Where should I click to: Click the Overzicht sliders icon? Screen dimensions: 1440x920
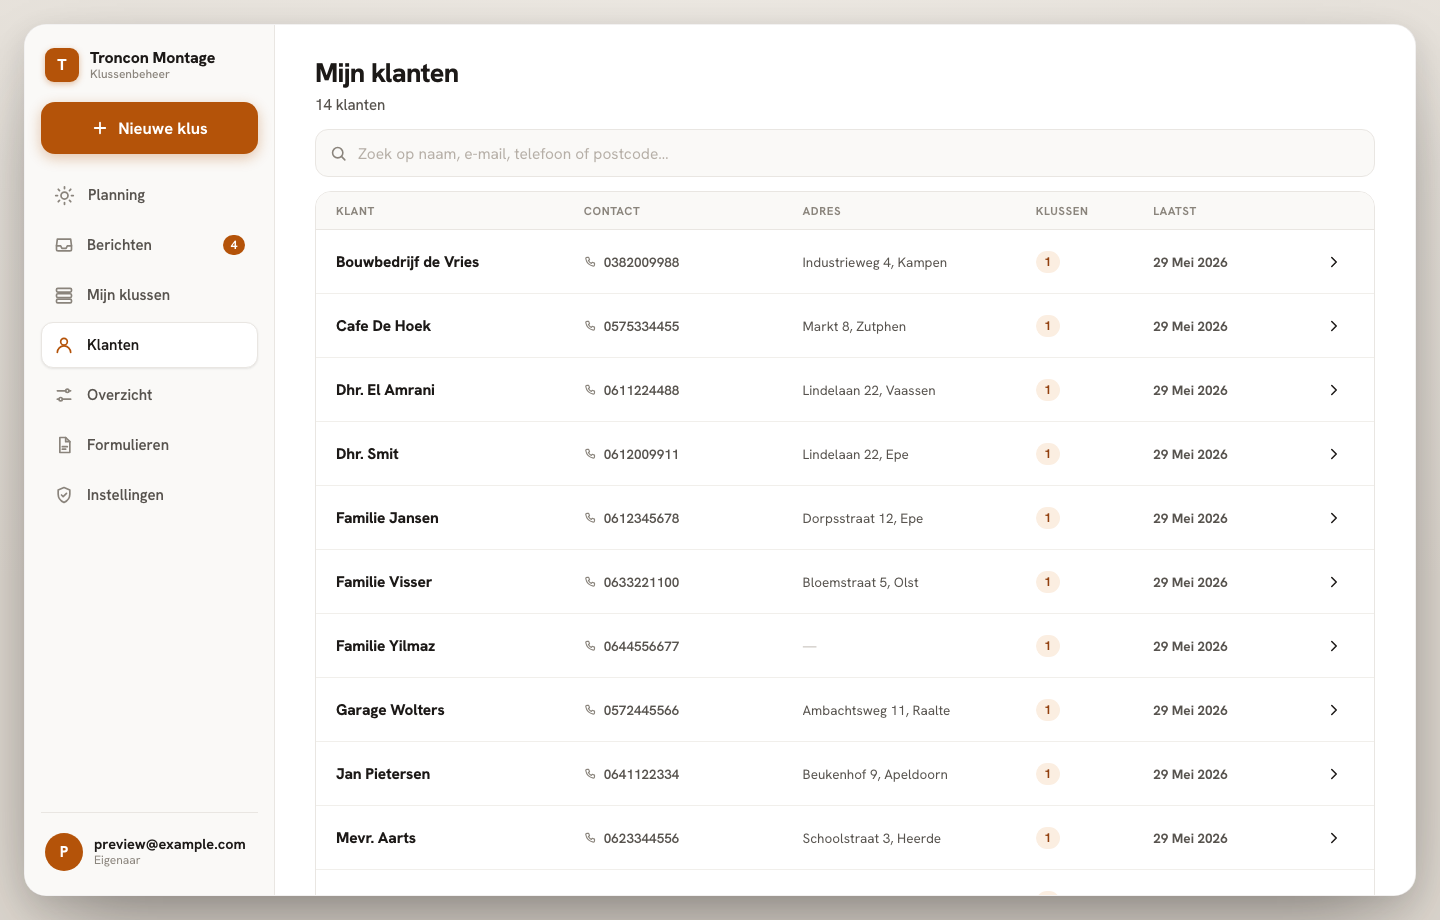tap(64, 395)
